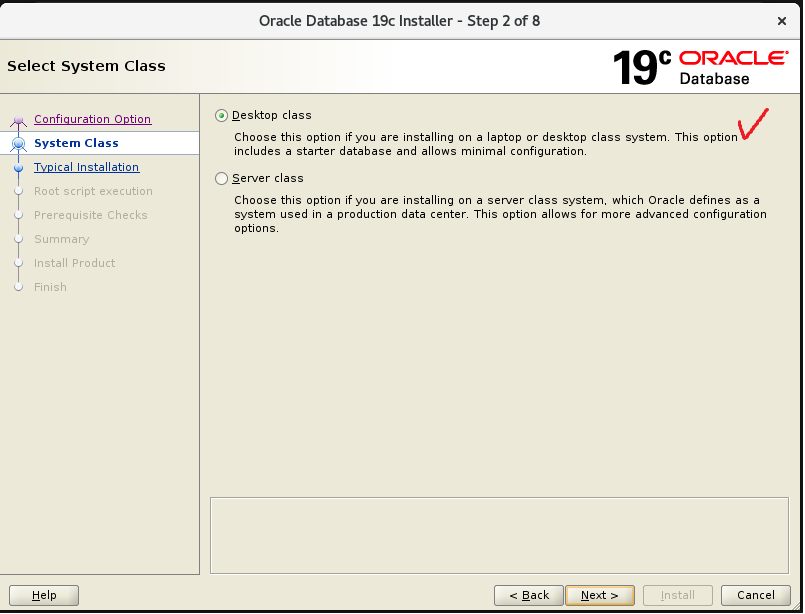Click the 'Finish' step text
Image resolution: width=805 pixels, height=614 pixels.
coord(50,287)
